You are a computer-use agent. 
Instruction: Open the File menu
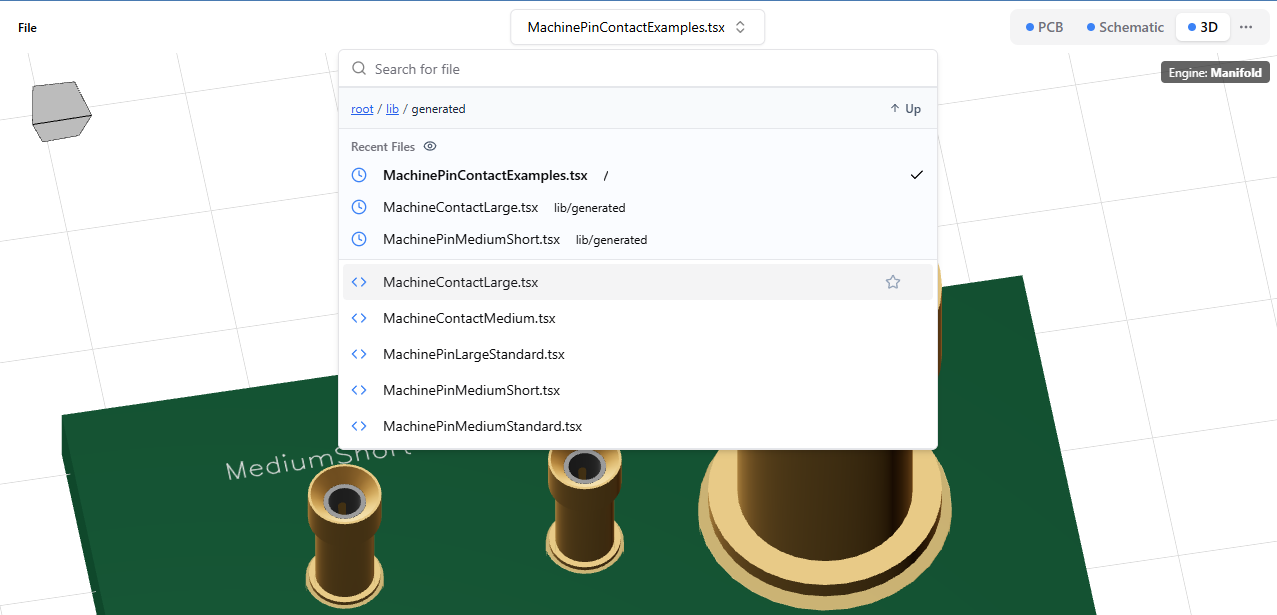[x=27, y=28]
